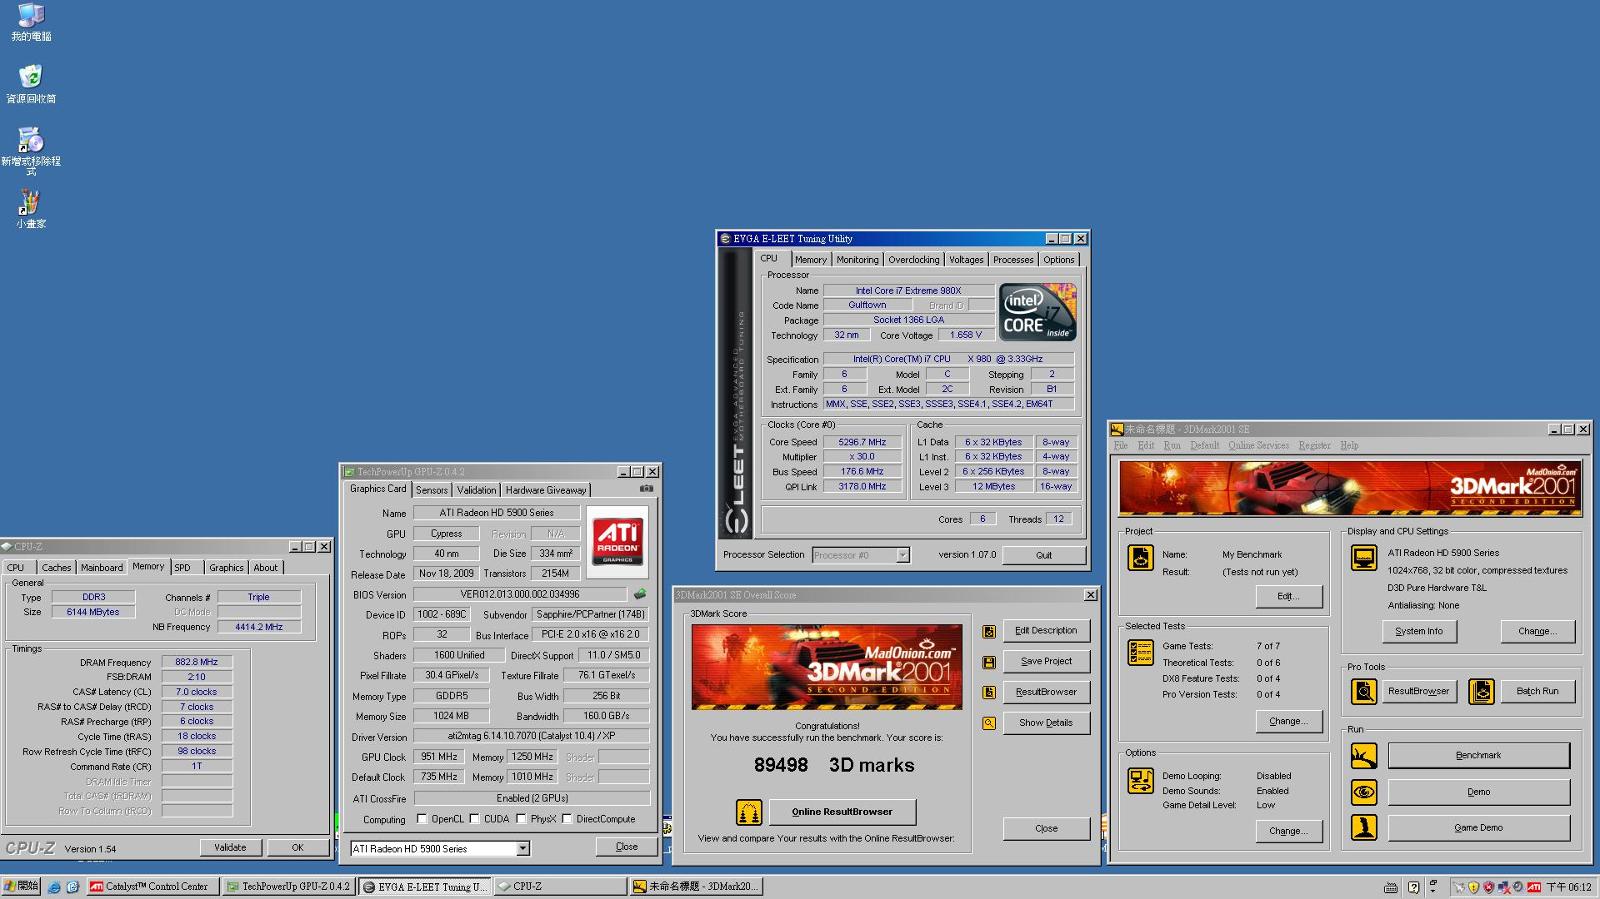Click the ResultBrowser magnifier icon in Pro Tools
Viewport: 1600px width, 899px height.
coord(1364,691)
